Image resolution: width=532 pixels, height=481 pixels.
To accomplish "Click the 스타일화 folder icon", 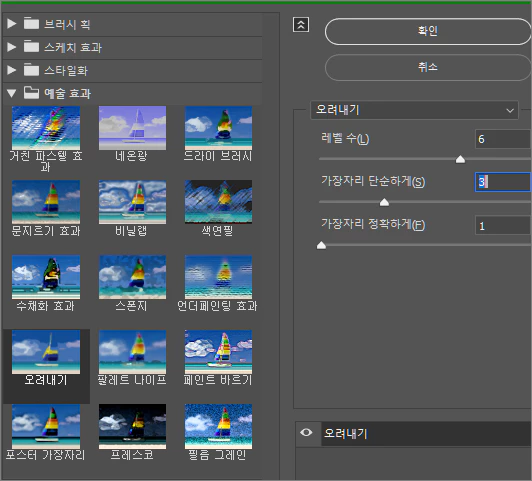I will point(31,70).
